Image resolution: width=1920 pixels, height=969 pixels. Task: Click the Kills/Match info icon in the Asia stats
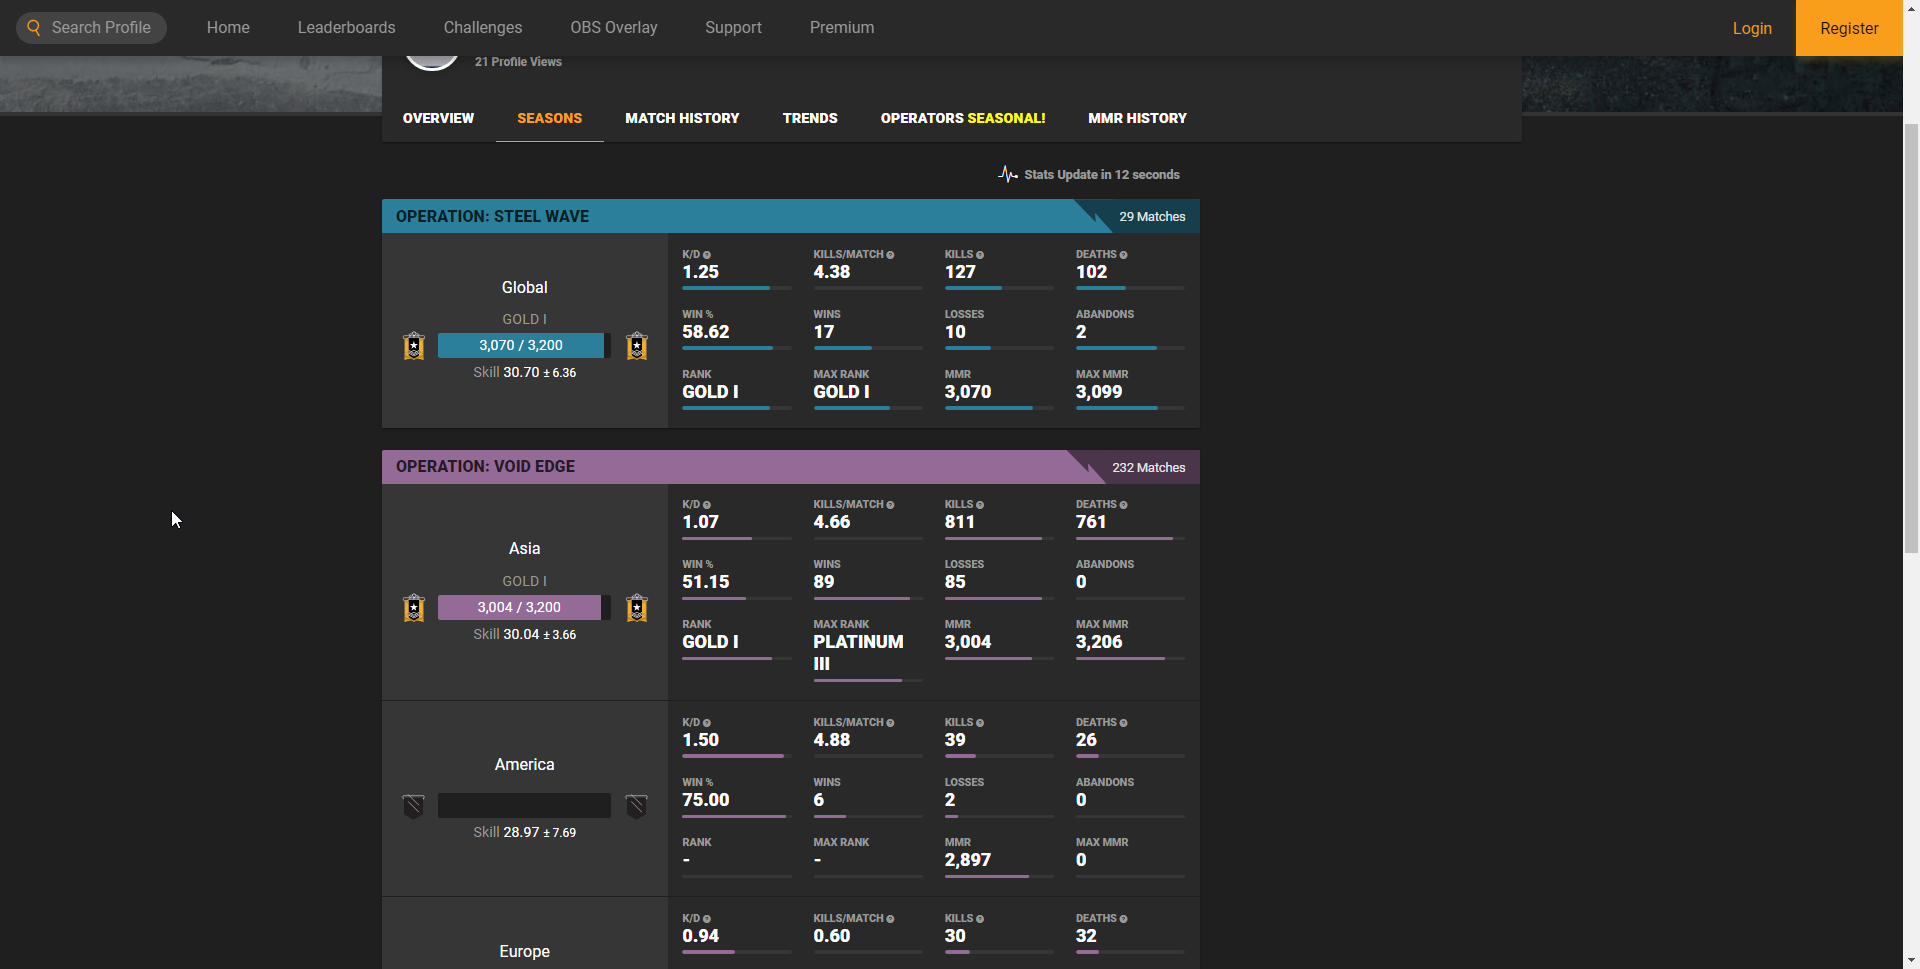890,505
